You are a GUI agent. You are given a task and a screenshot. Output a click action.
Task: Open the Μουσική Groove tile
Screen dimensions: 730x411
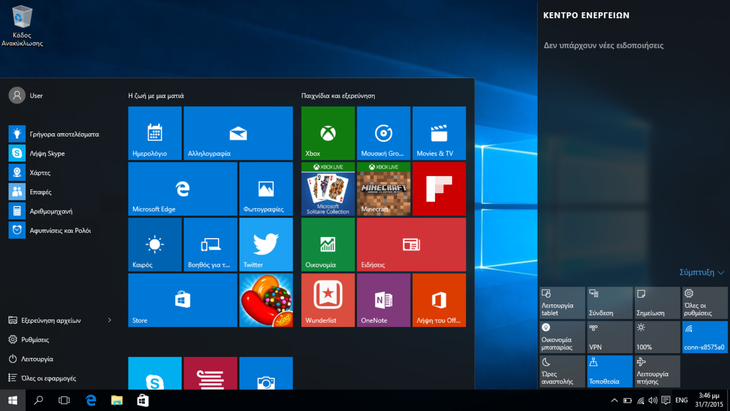[384, 133]
